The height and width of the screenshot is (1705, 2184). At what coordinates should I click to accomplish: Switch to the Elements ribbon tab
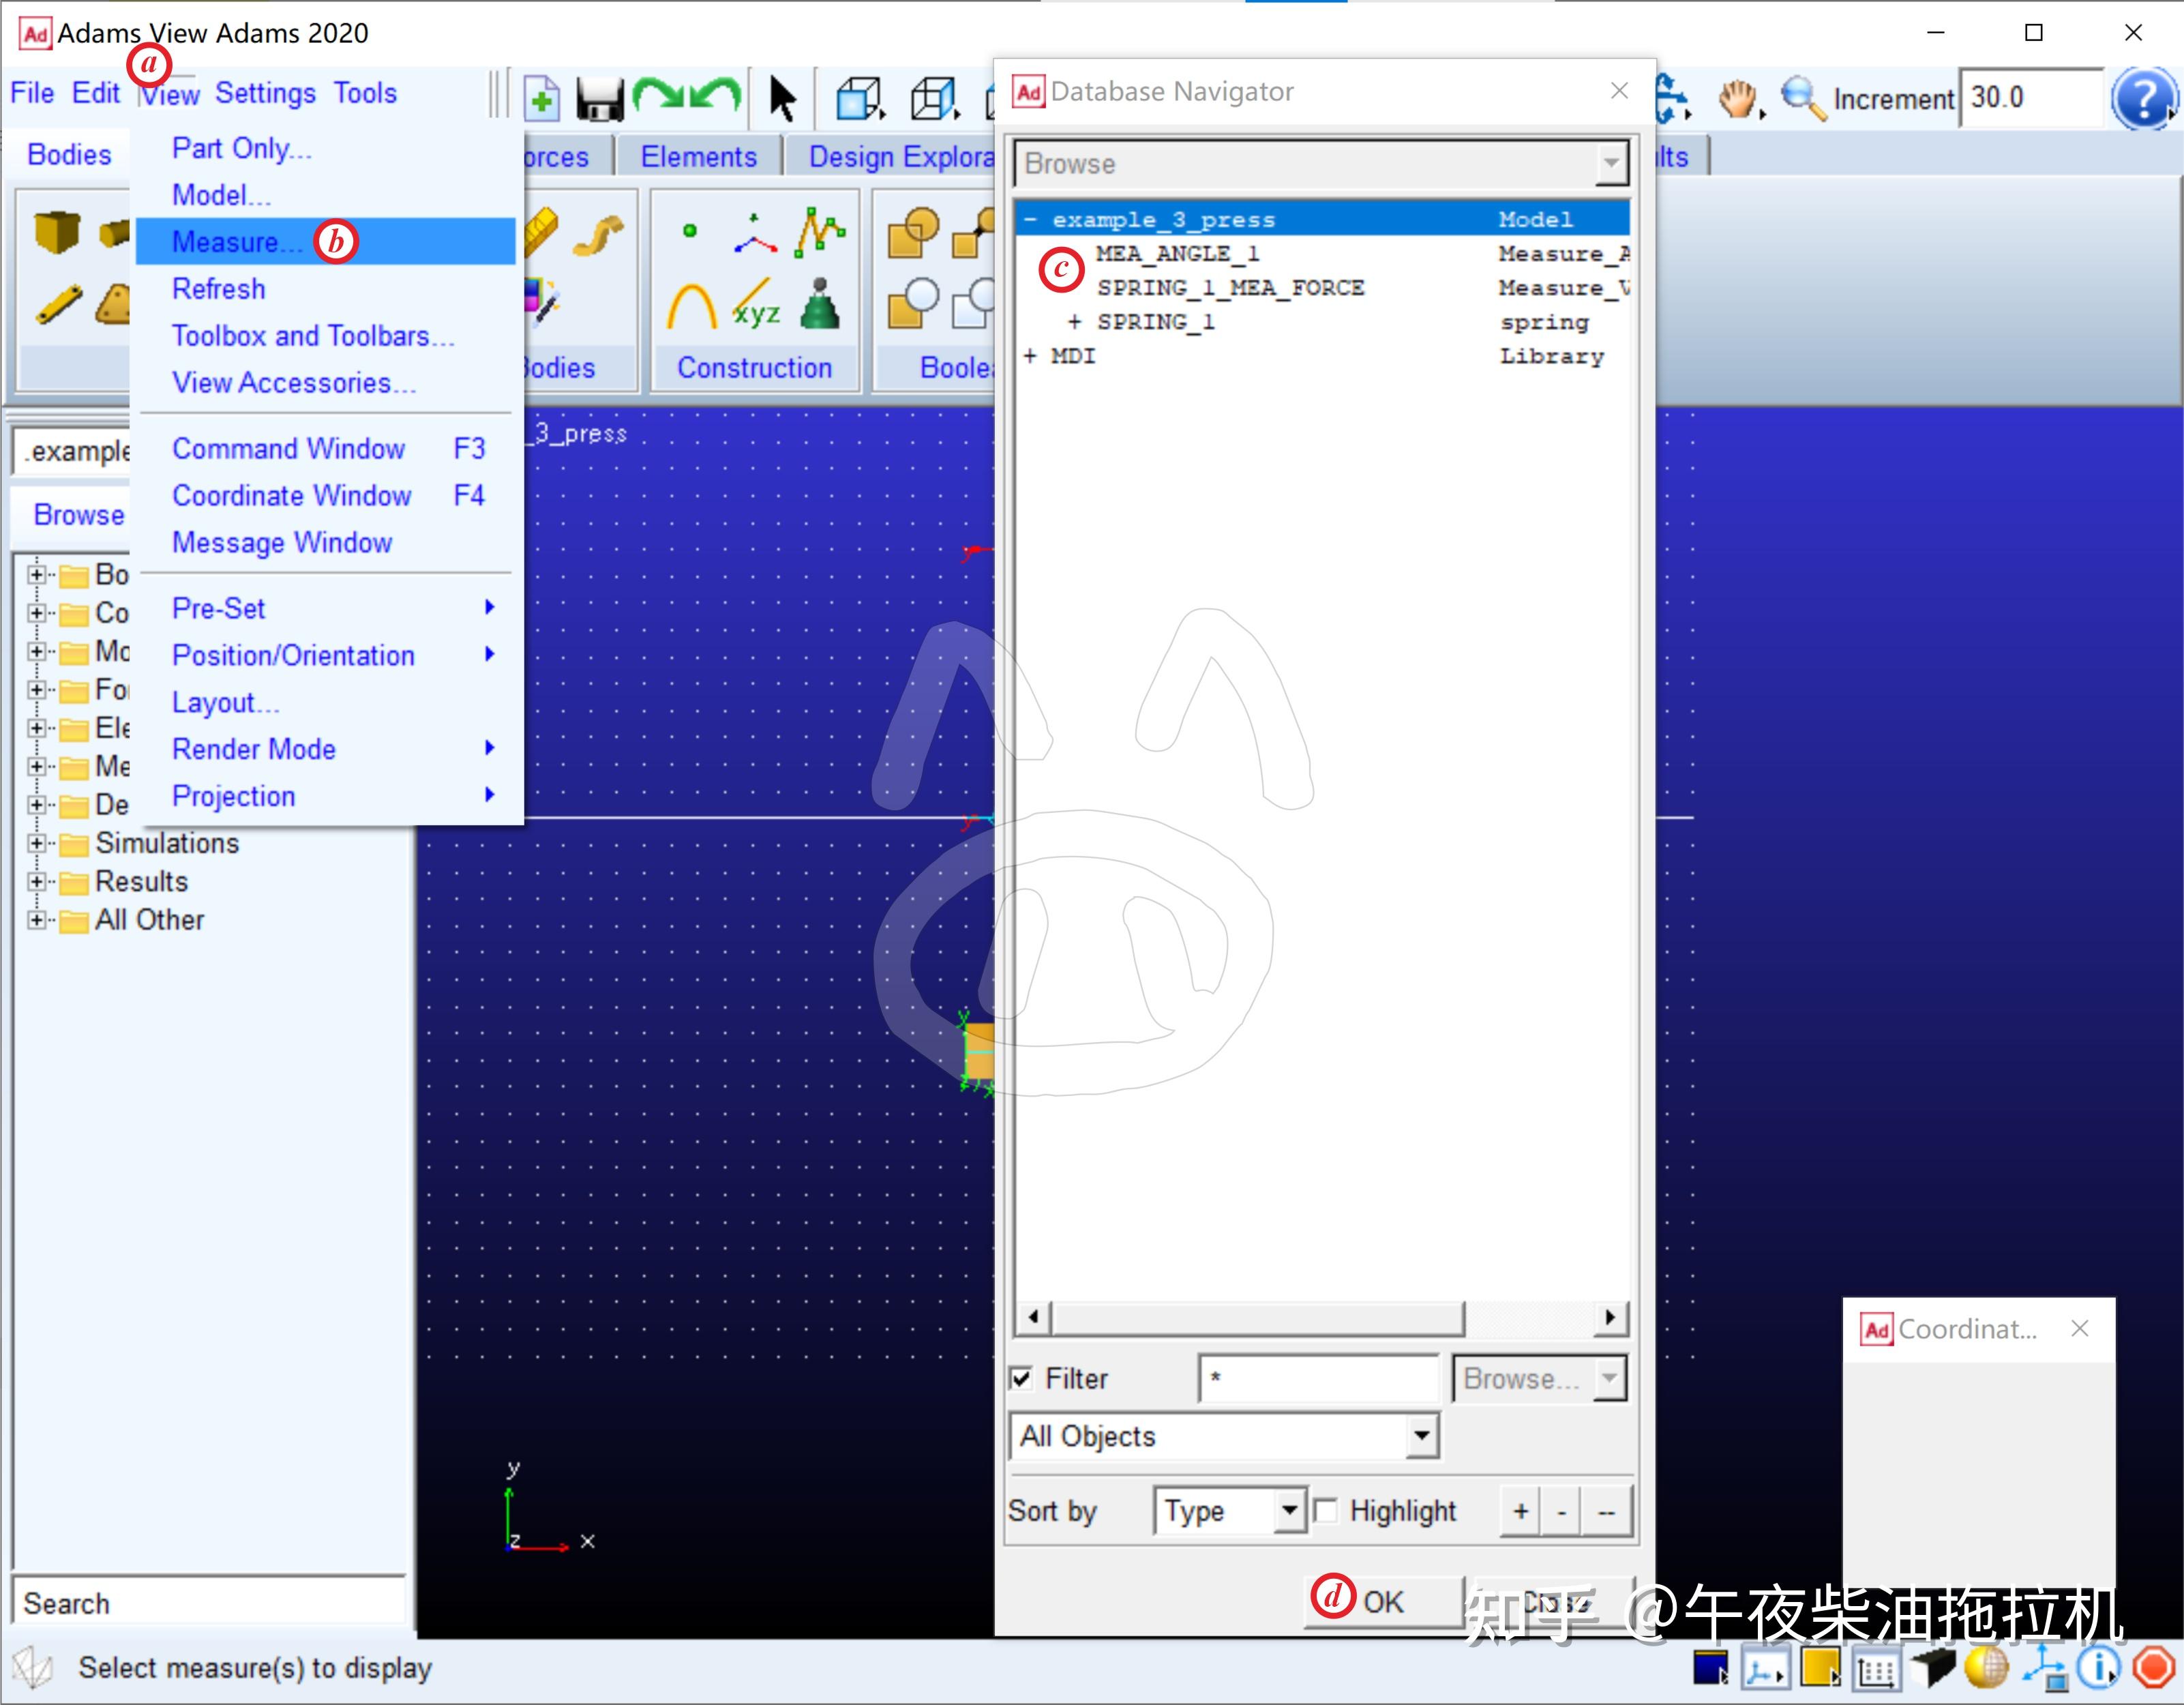coord(698,157)
